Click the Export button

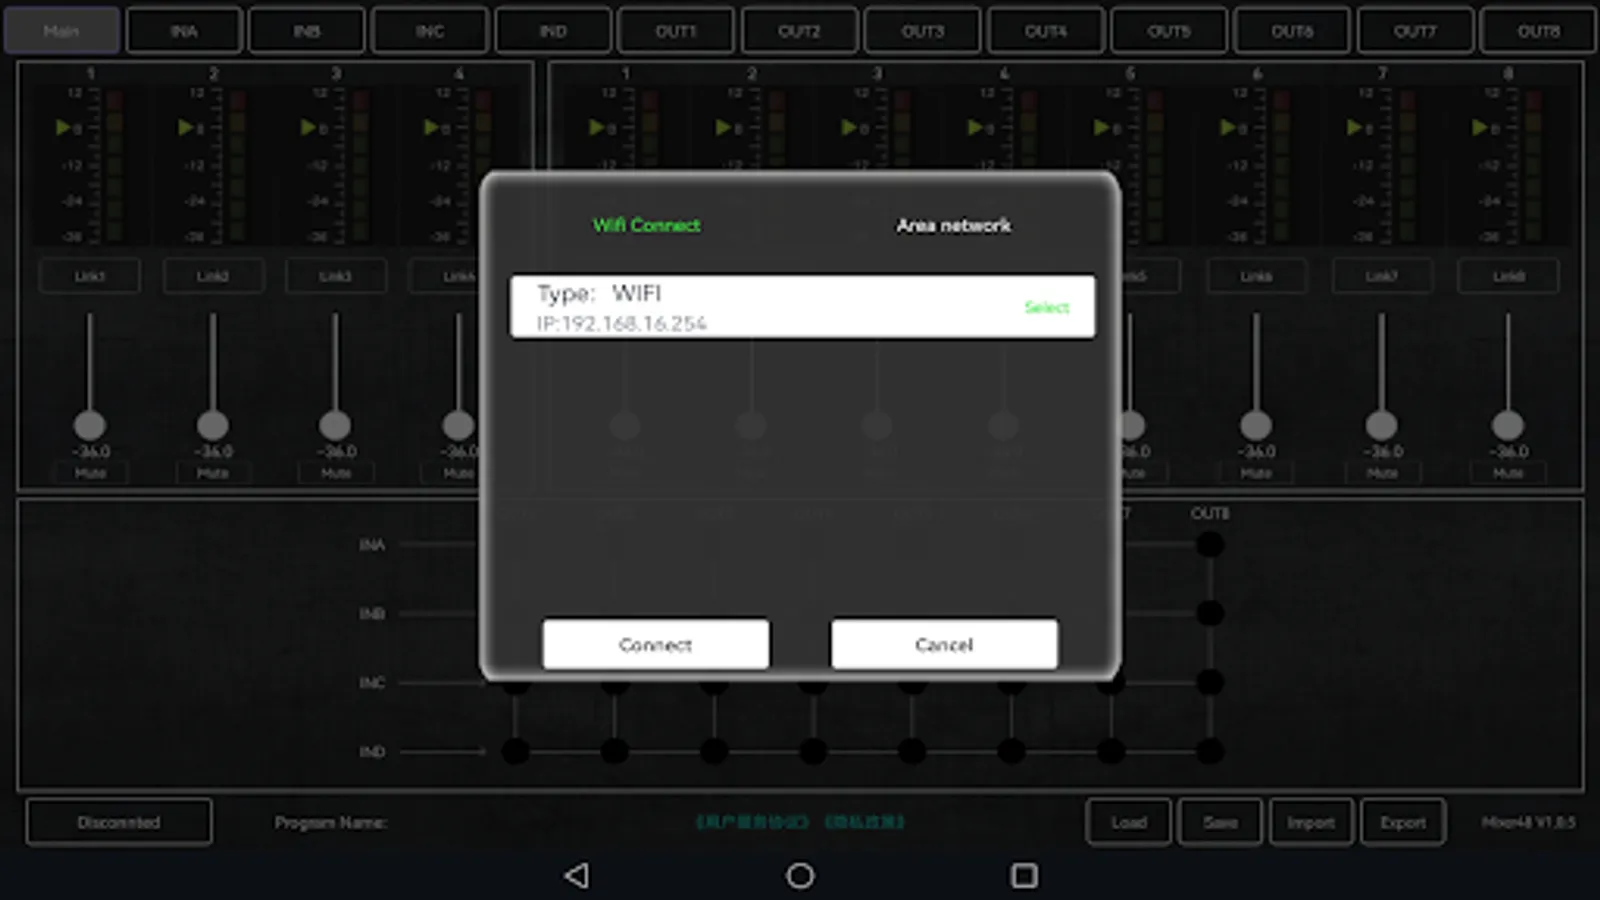[1403, 822]
